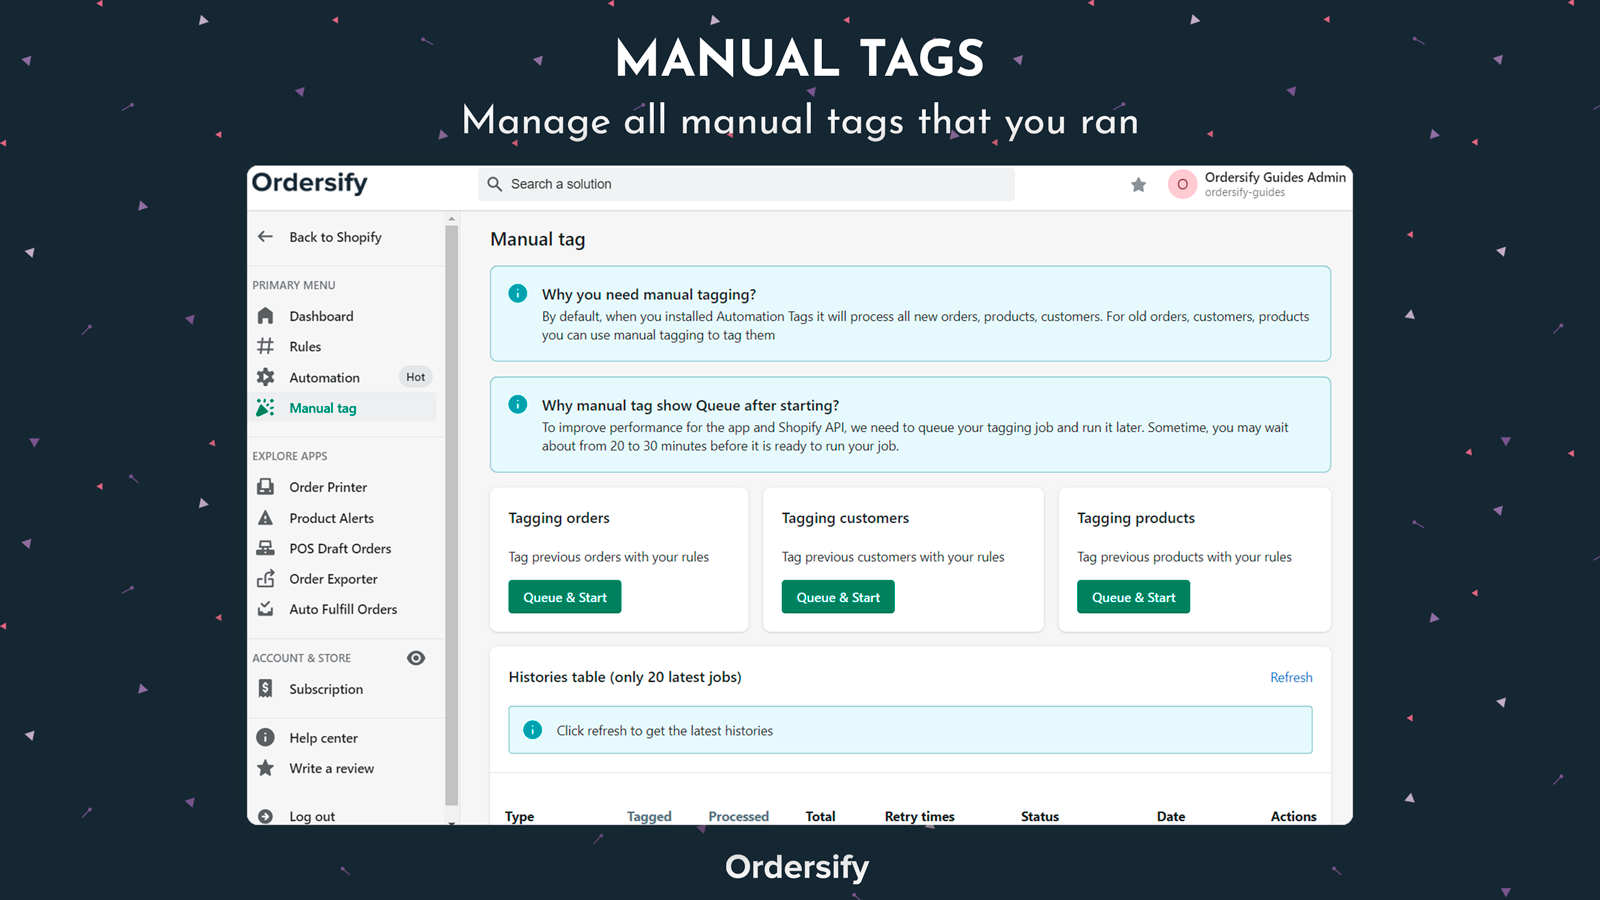Viewport: 1600px width, 900px height.
Task: Expand the Explore Apps section
Action: (x=290, y=456)
